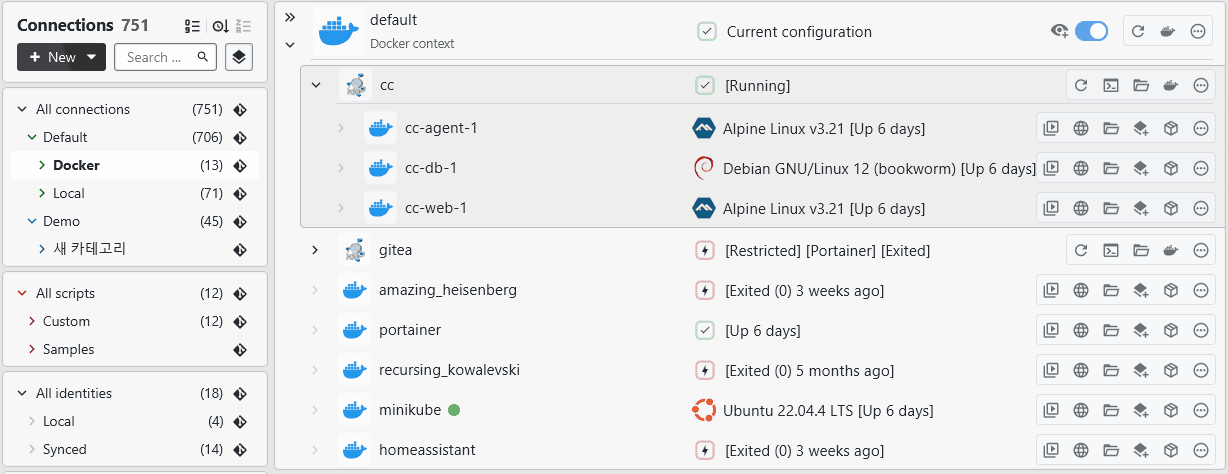Sort connections by time icon
The width and height of the screenshot is (1228, 474).
221,26
